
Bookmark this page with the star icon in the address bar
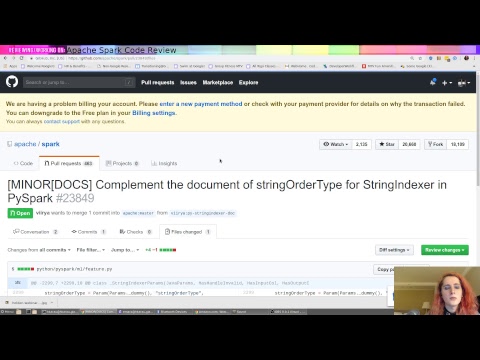coord(420,58)
